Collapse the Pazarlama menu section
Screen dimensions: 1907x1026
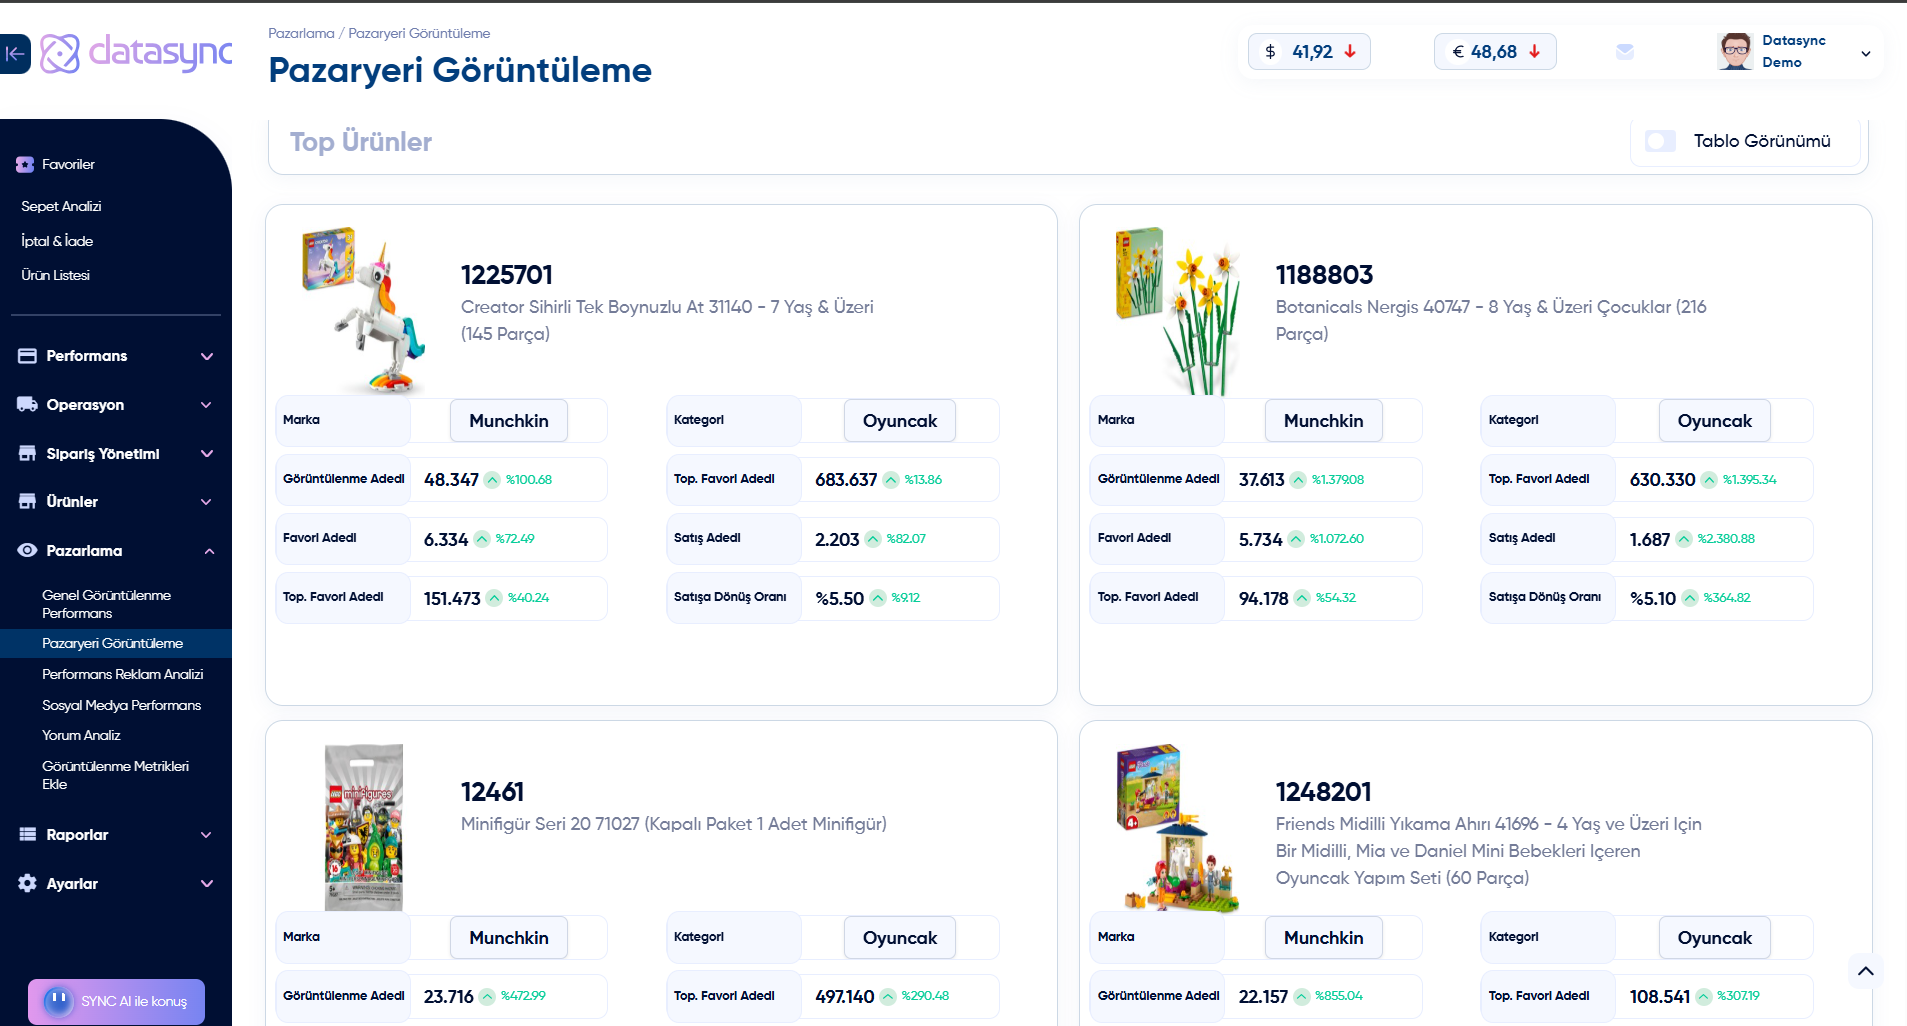[x=209, y=552]
